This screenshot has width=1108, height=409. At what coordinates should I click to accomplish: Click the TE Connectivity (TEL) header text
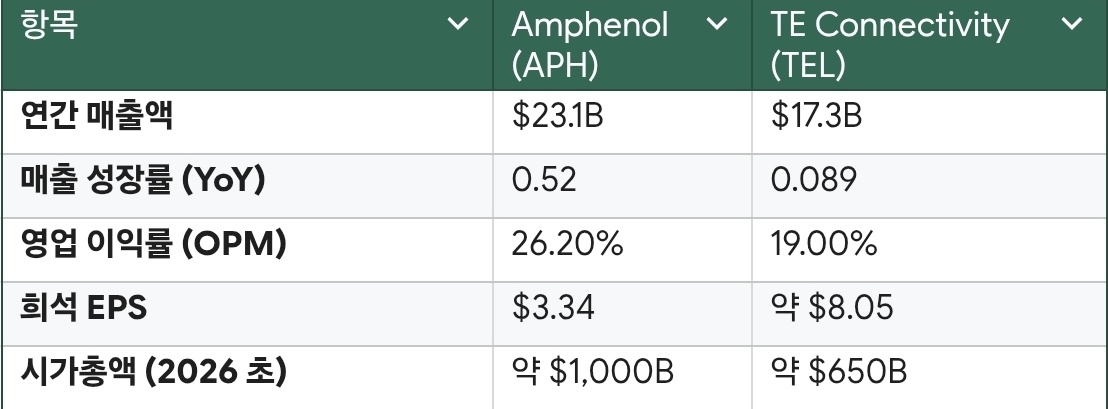pyautogui.click(x=890, y=45)
